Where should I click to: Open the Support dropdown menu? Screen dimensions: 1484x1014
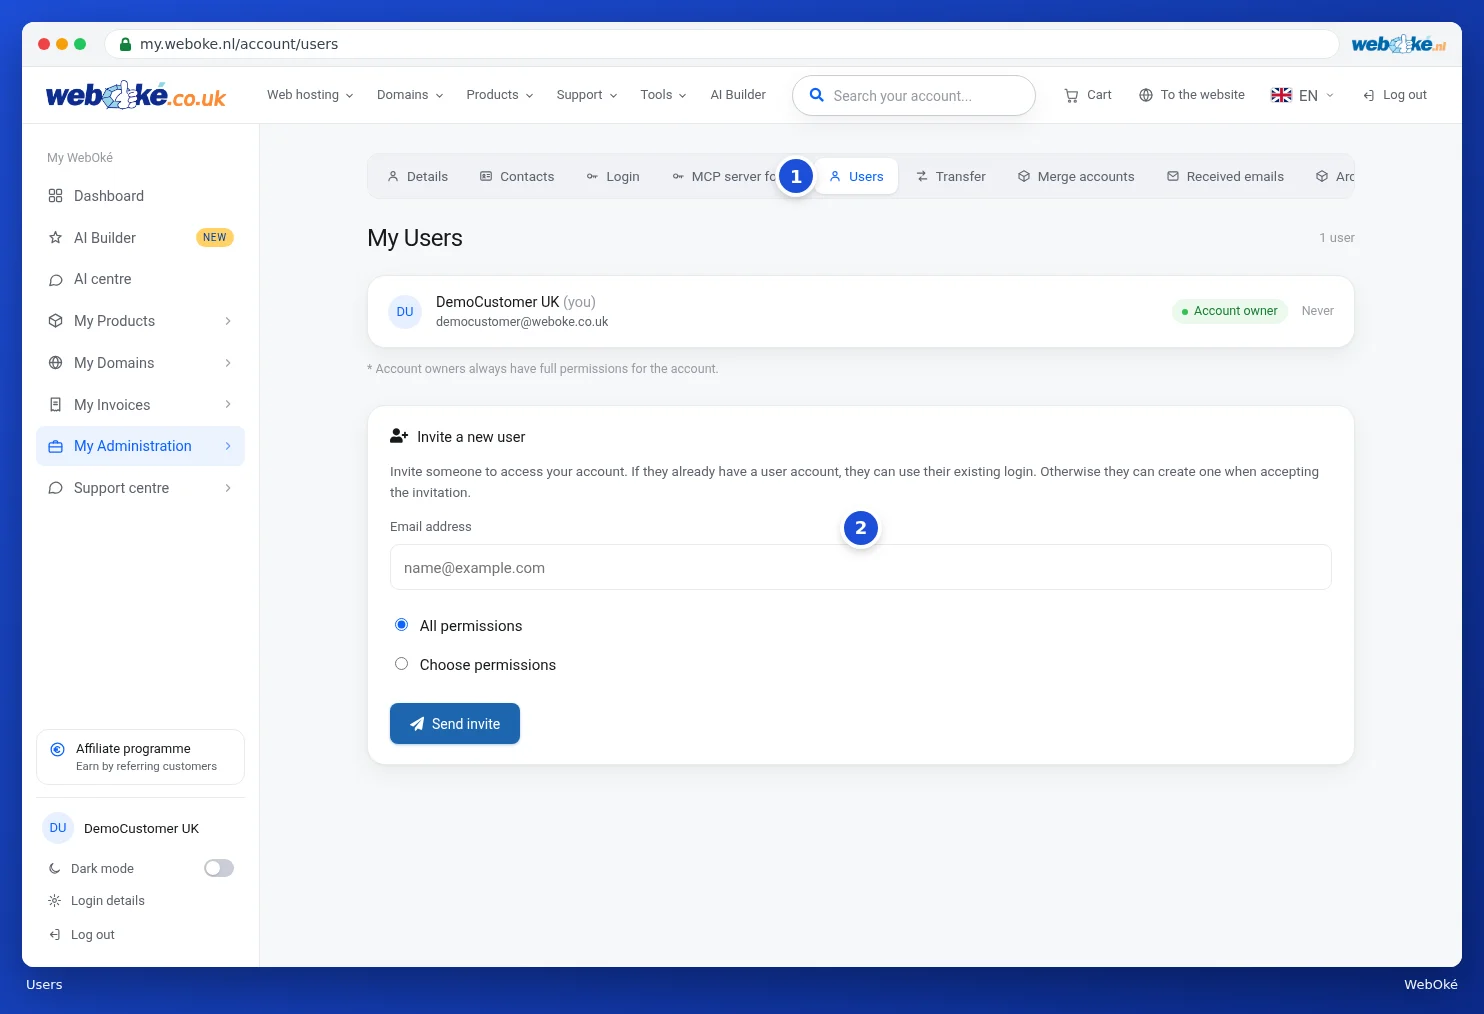pyautogui.click(x=587, y=95)
